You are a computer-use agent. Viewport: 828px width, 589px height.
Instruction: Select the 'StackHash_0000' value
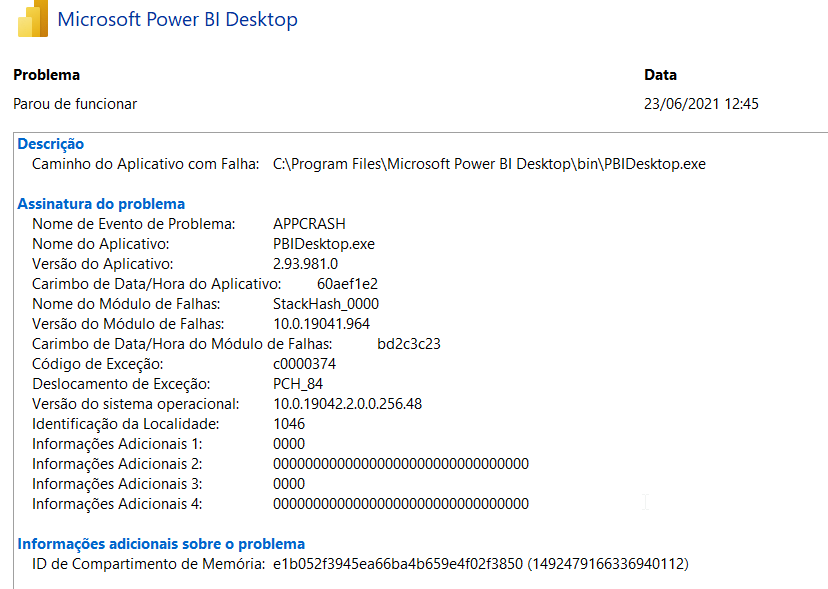point(326,304)
